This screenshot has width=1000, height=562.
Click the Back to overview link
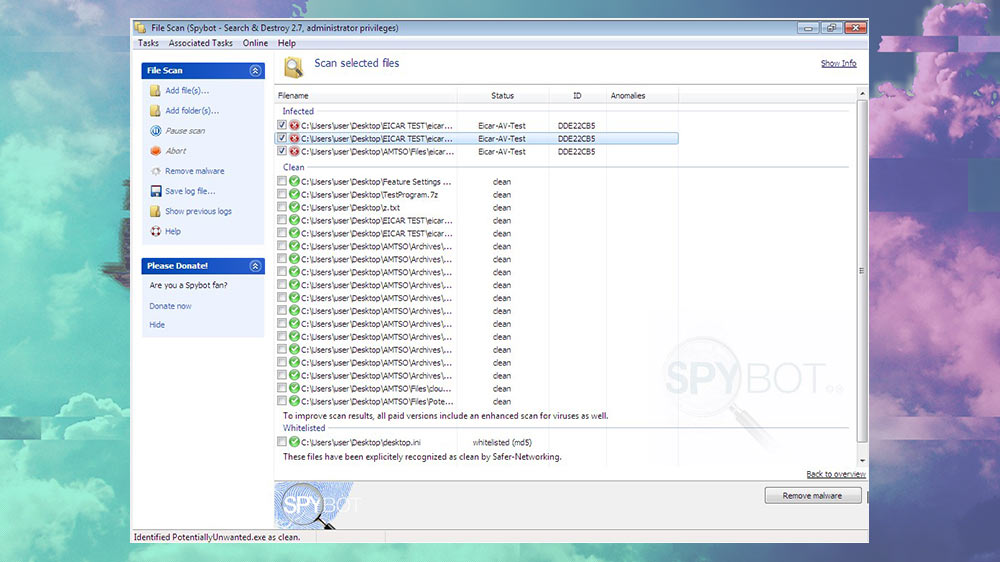836,474
